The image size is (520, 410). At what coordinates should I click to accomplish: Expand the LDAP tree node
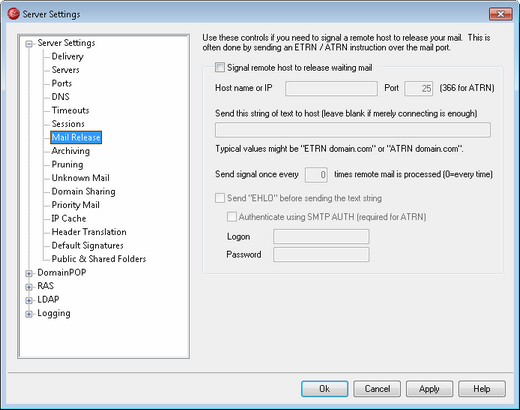pyautogui.click(x=29, y=300)
